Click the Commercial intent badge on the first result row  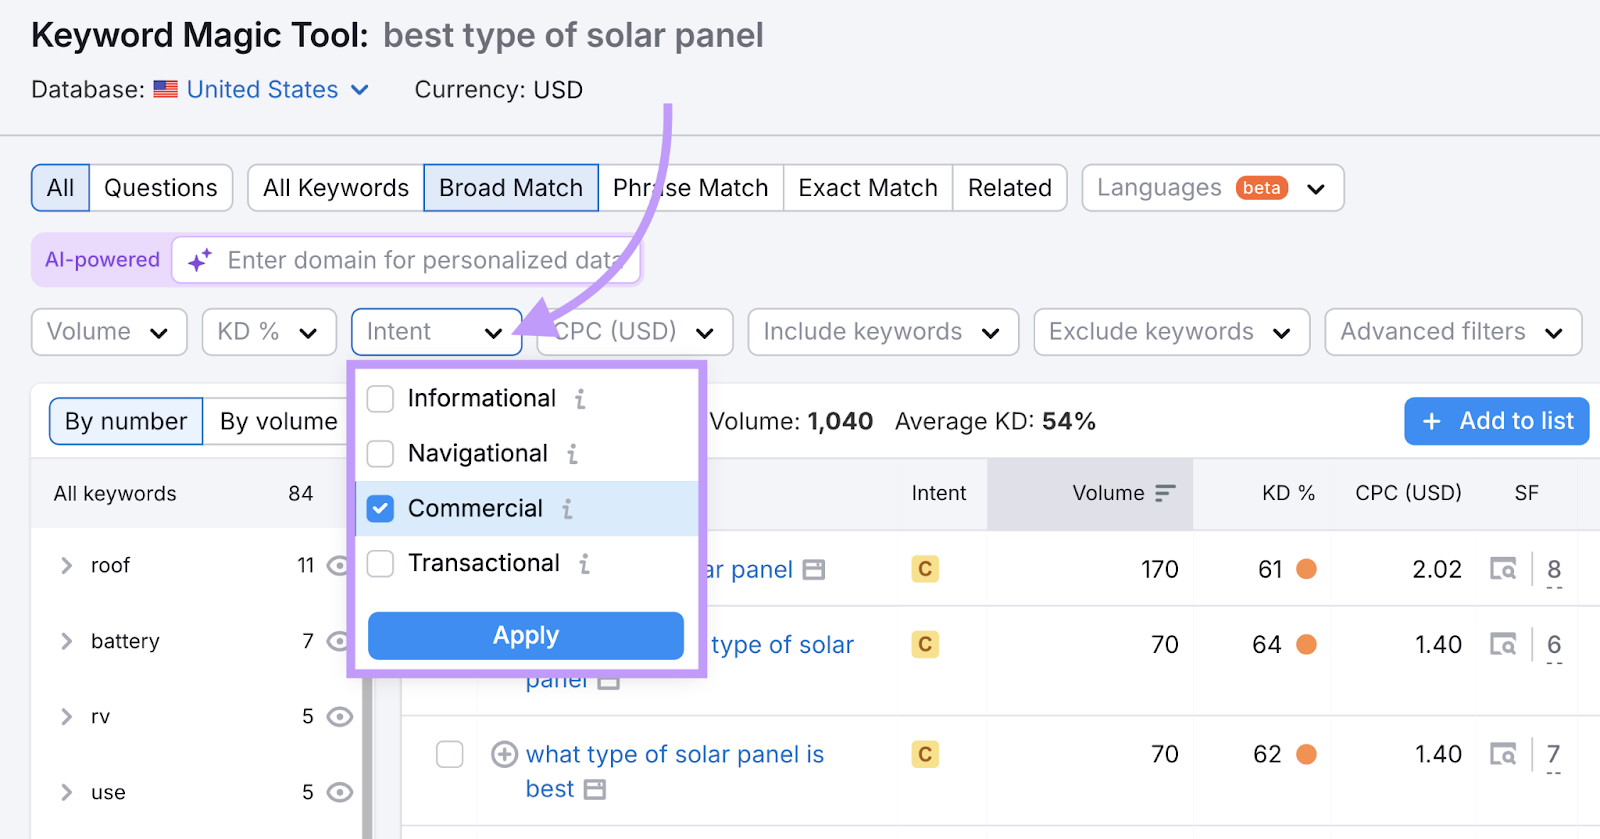coord(923,568)
